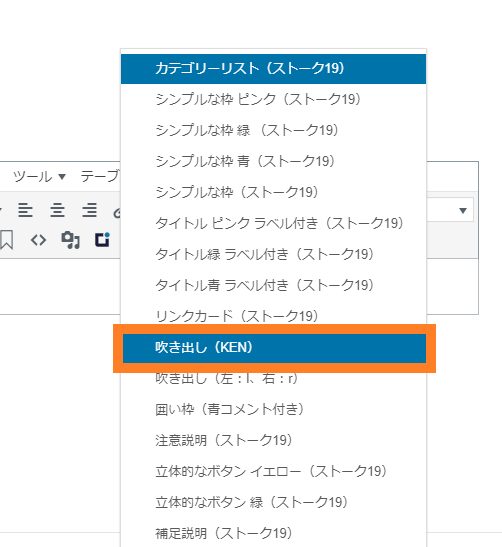
Task: Click the bookmark anchor icon
Action: point(7,240)
